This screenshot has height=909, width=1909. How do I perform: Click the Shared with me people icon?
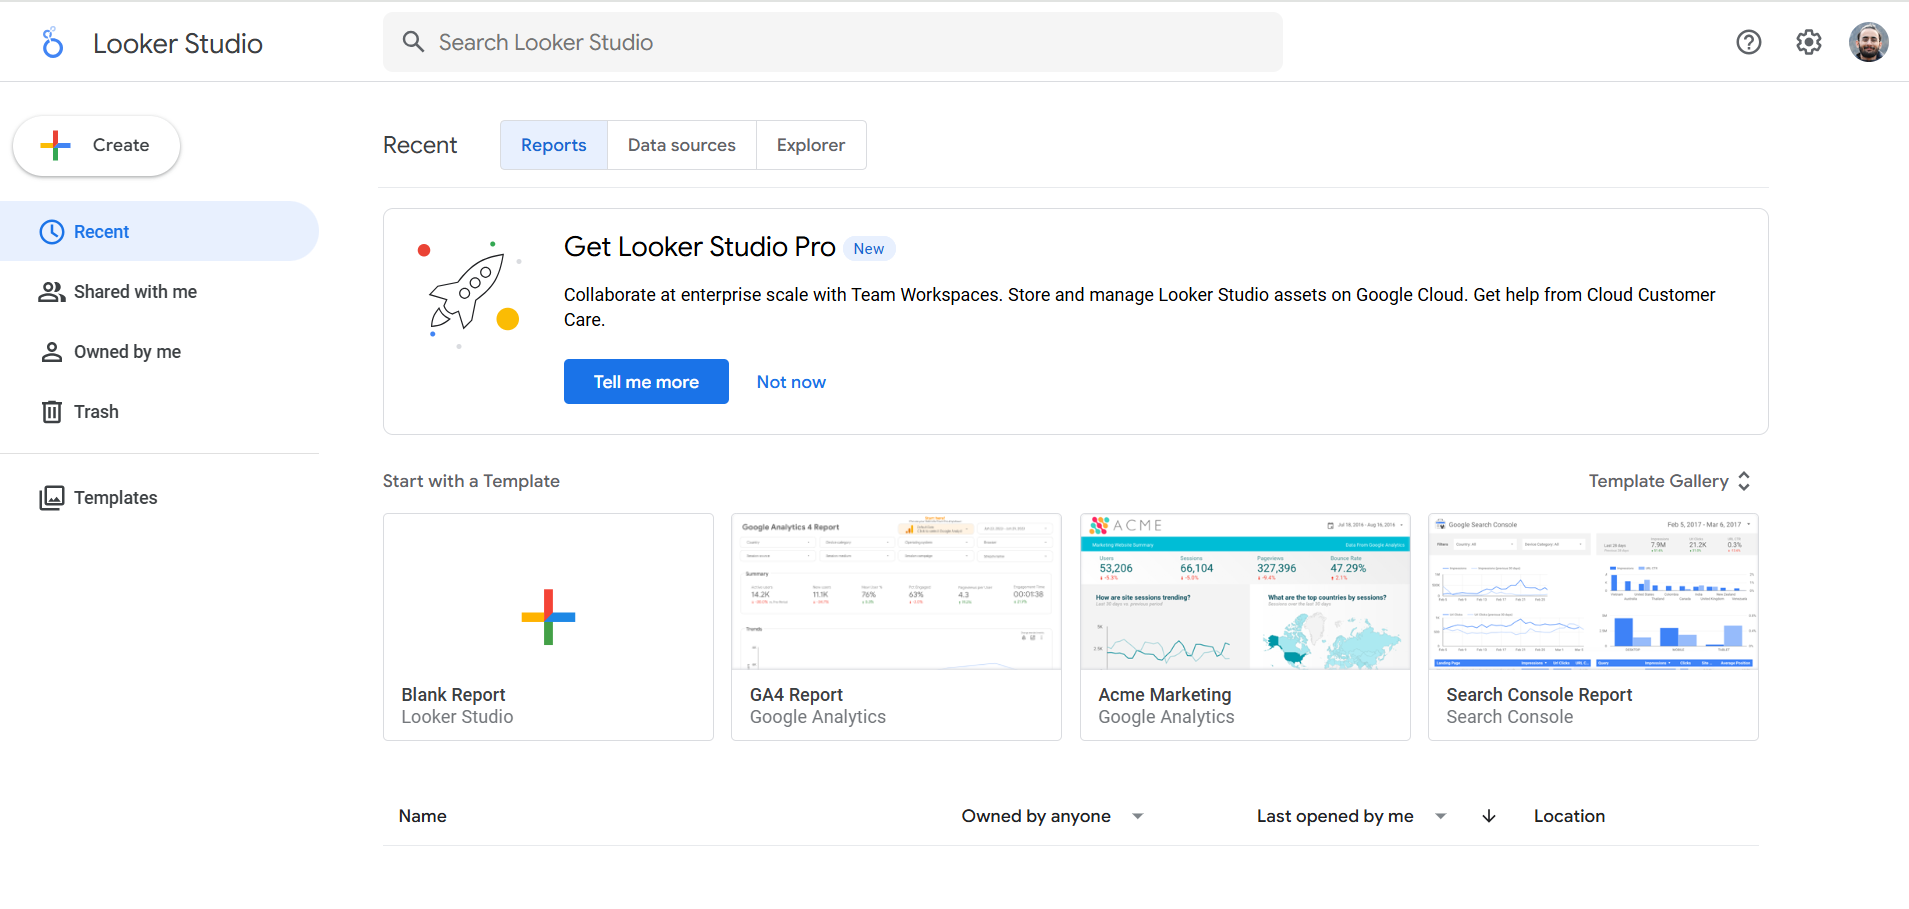click(51, 292)
